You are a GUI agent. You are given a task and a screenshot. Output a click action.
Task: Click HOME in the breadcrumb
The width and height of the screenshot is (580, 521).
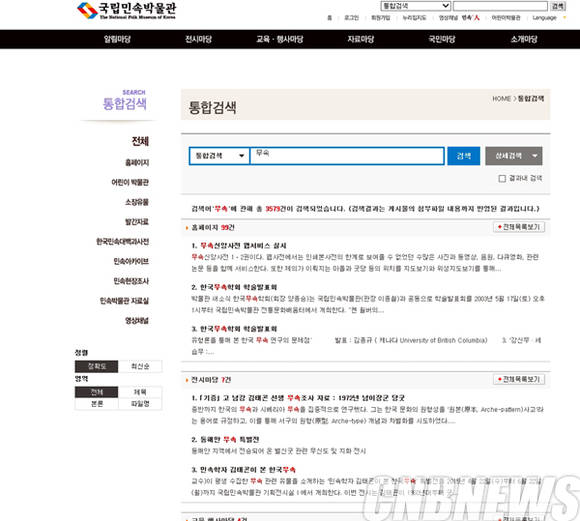click(x=501, y=98)
